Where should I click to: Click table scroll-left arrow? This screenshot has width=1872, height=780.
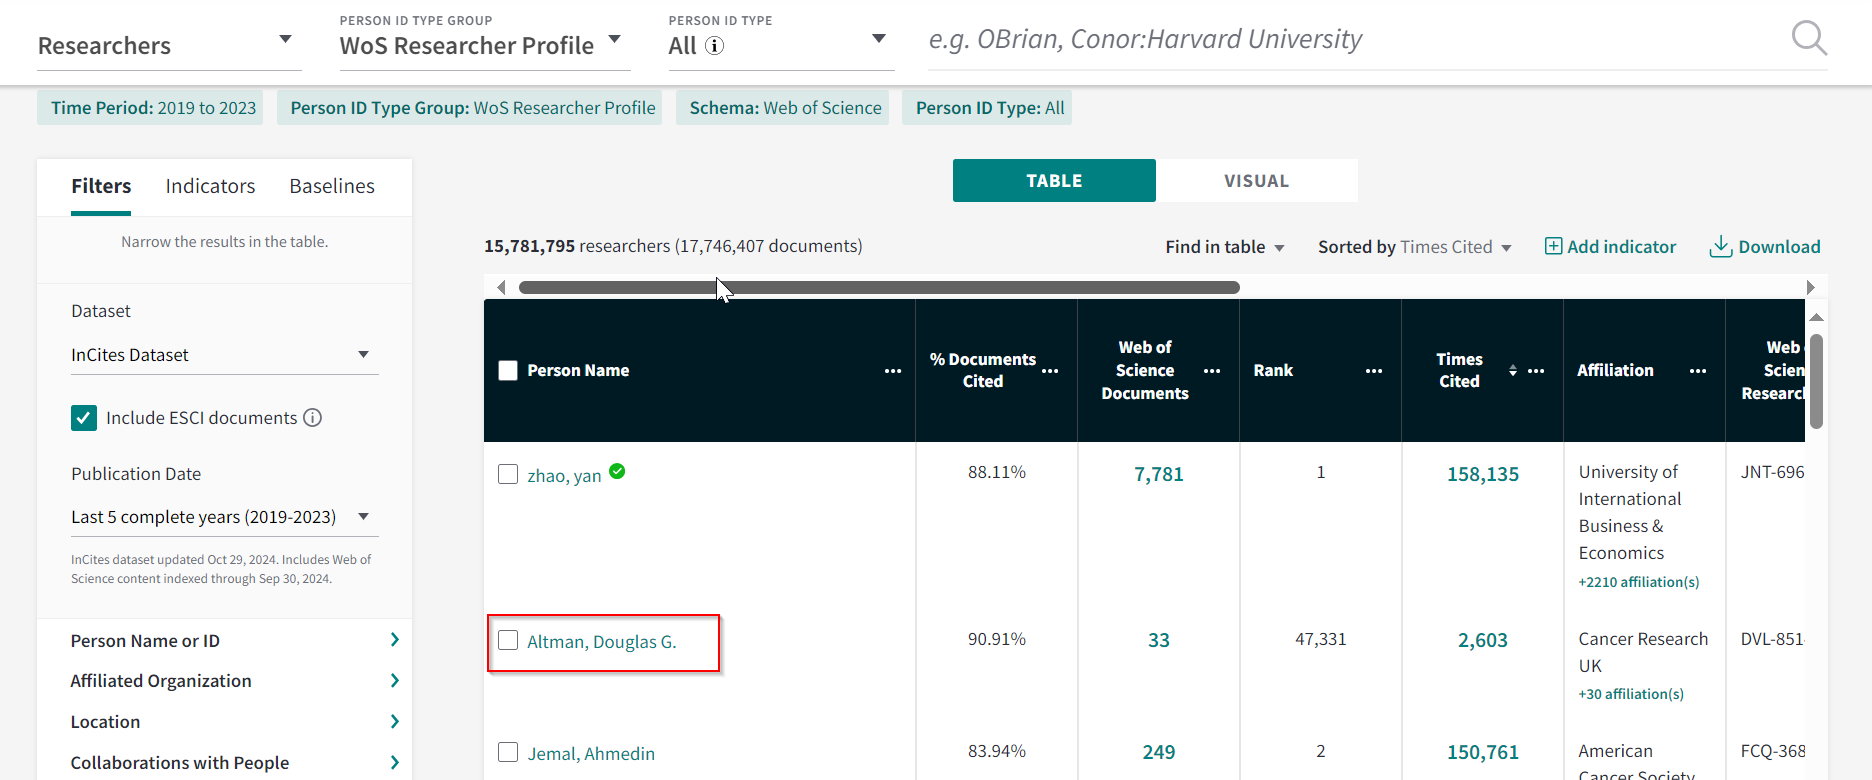pos(501,287)
